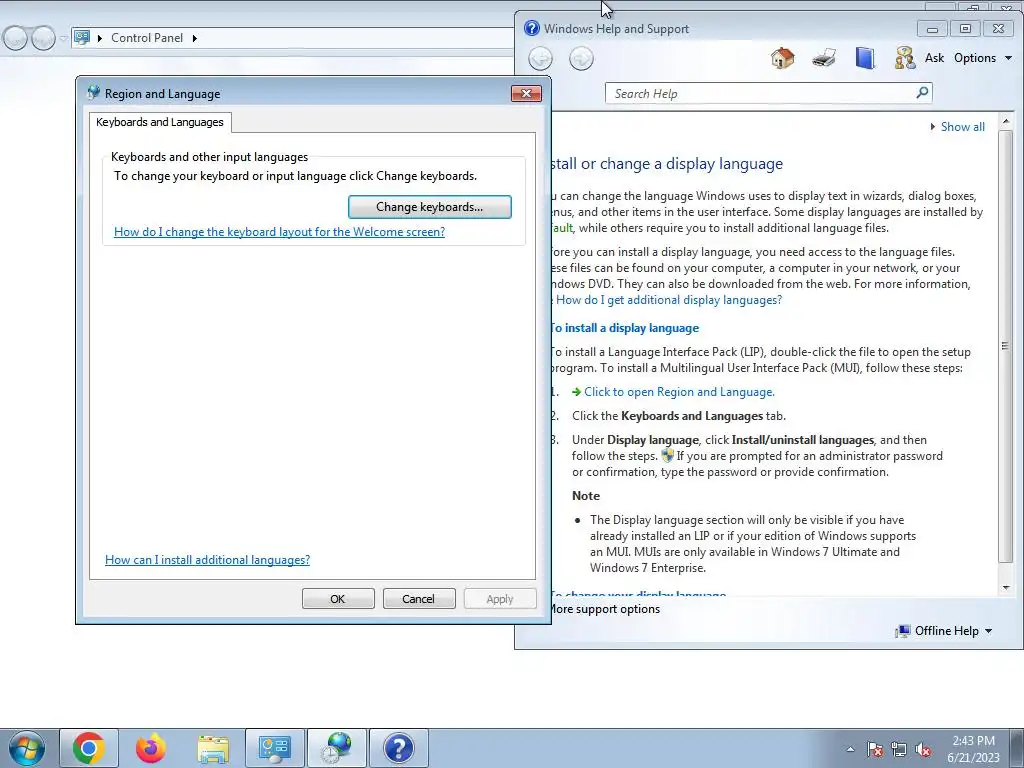Click Help scrollbar down arrow
This screenshot has height=768, width=1024.
[1006, 588]
